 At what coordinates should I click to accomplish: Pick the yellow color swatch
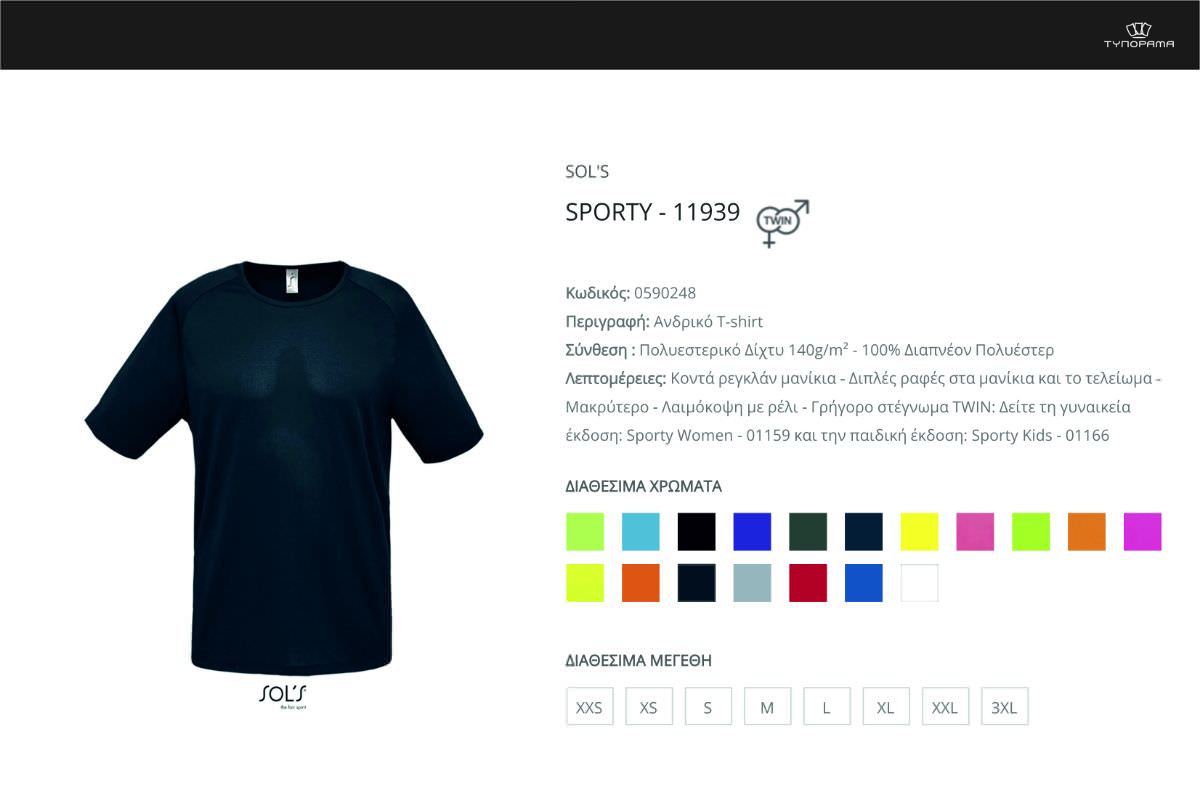(x=920, y=531)
